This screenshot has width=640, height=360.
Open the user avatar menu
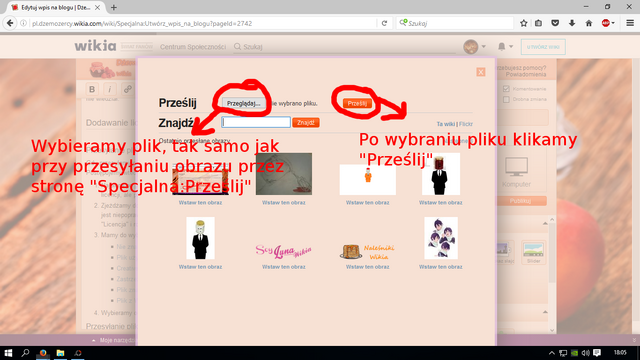(x=471, y=47)
